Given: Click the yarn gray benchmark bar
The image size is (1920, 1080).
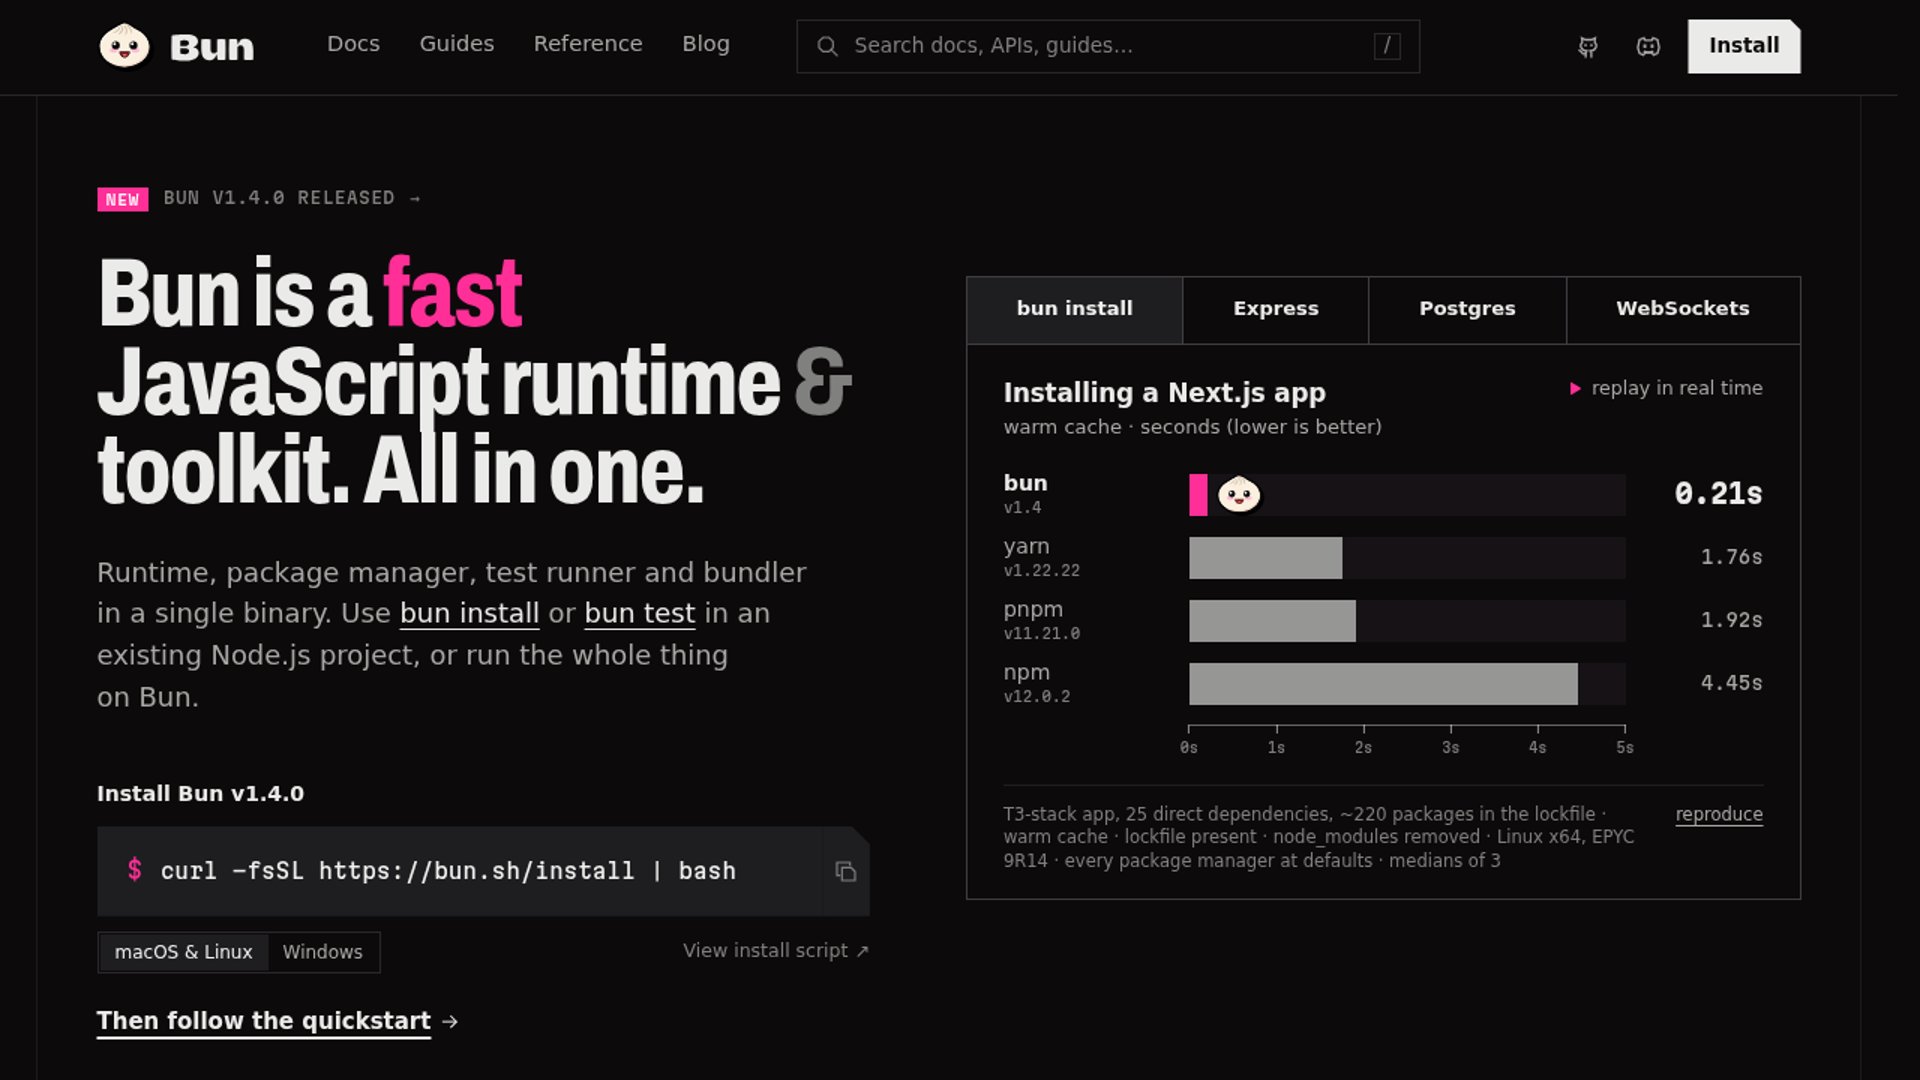Looking at the screenshot, I should click(x=1265, y=558).
